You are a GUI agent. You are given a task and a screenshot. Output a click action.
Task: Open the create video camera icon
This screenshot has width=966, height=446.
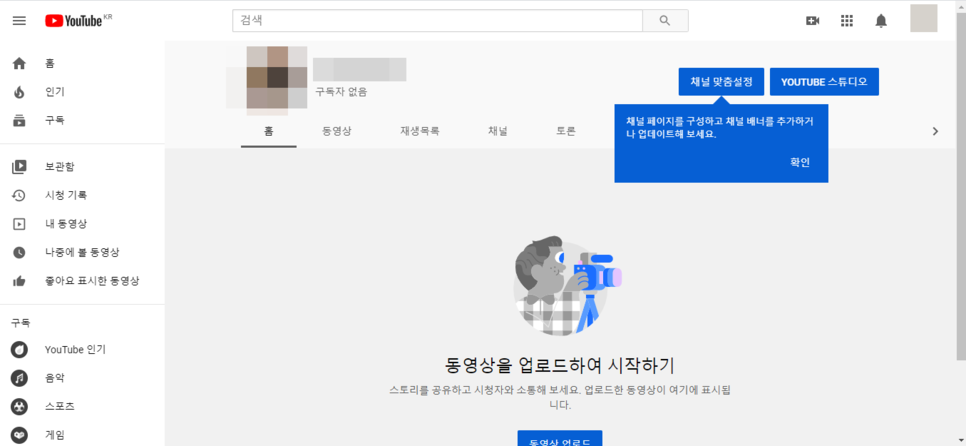point(813,21)
